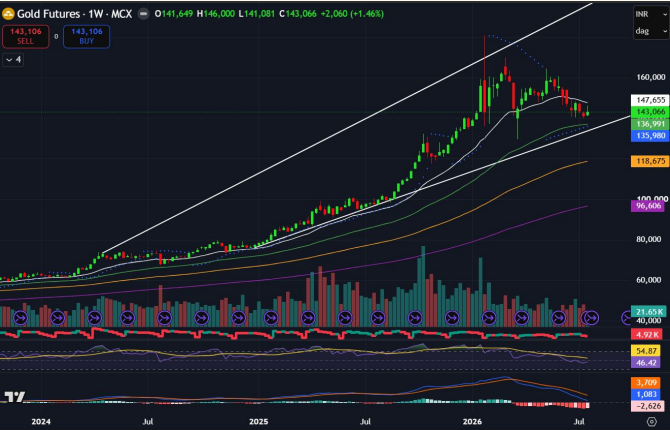The height and width of the screenshot is (430, 670).
Task: Open the dag scale dropdown
Action: pos(651,31)
